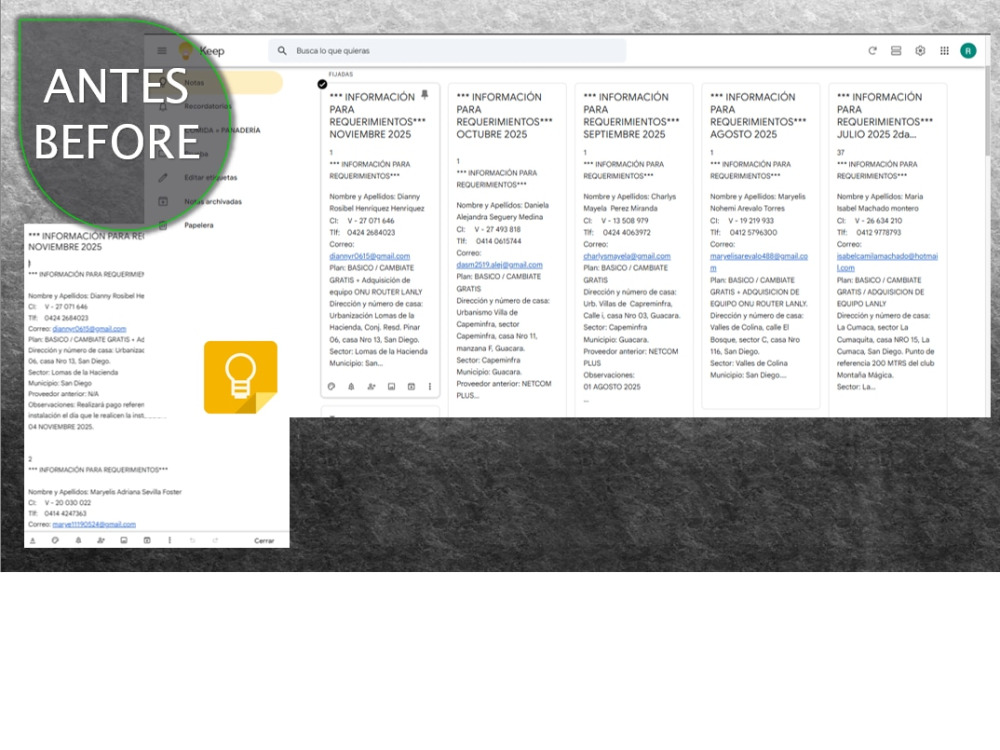Click the Keep logo text

pos(212,51)
